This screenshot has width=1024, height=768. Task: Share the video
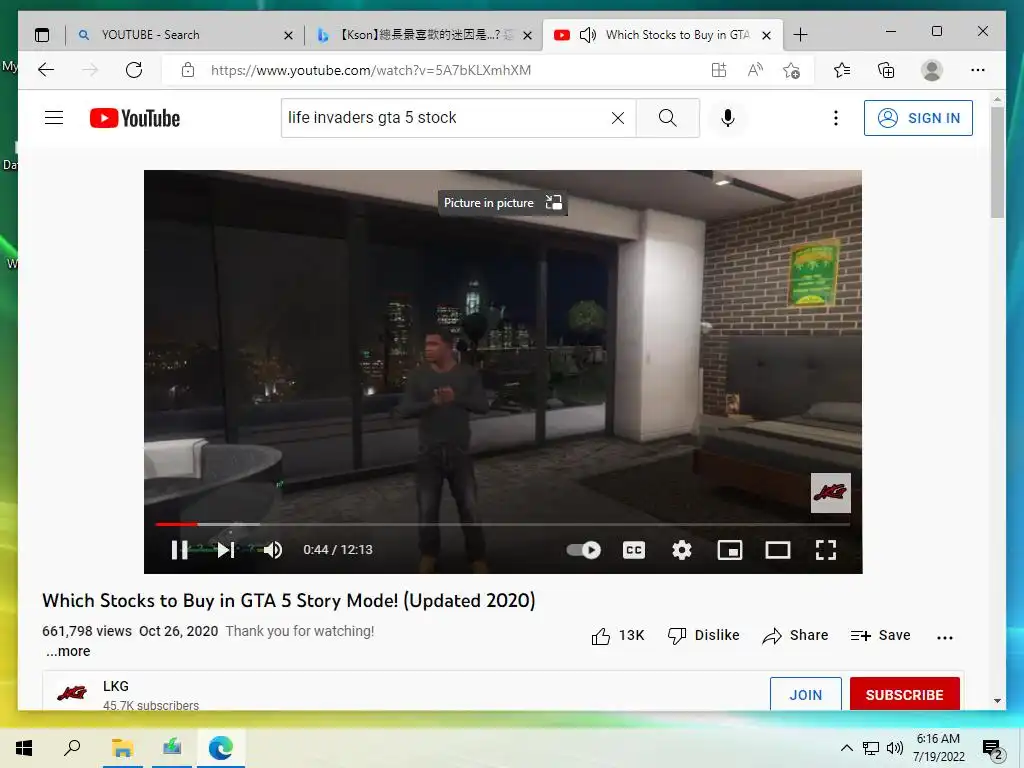[x=795, y=635]
